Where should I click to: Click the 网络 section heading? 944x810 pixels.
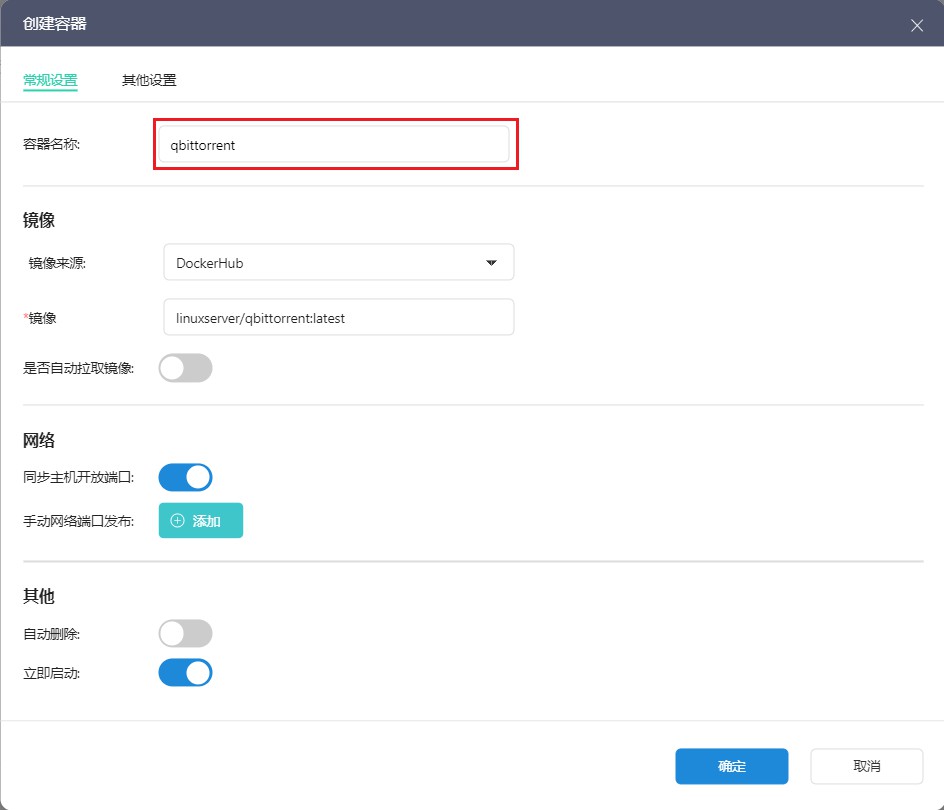39,441
